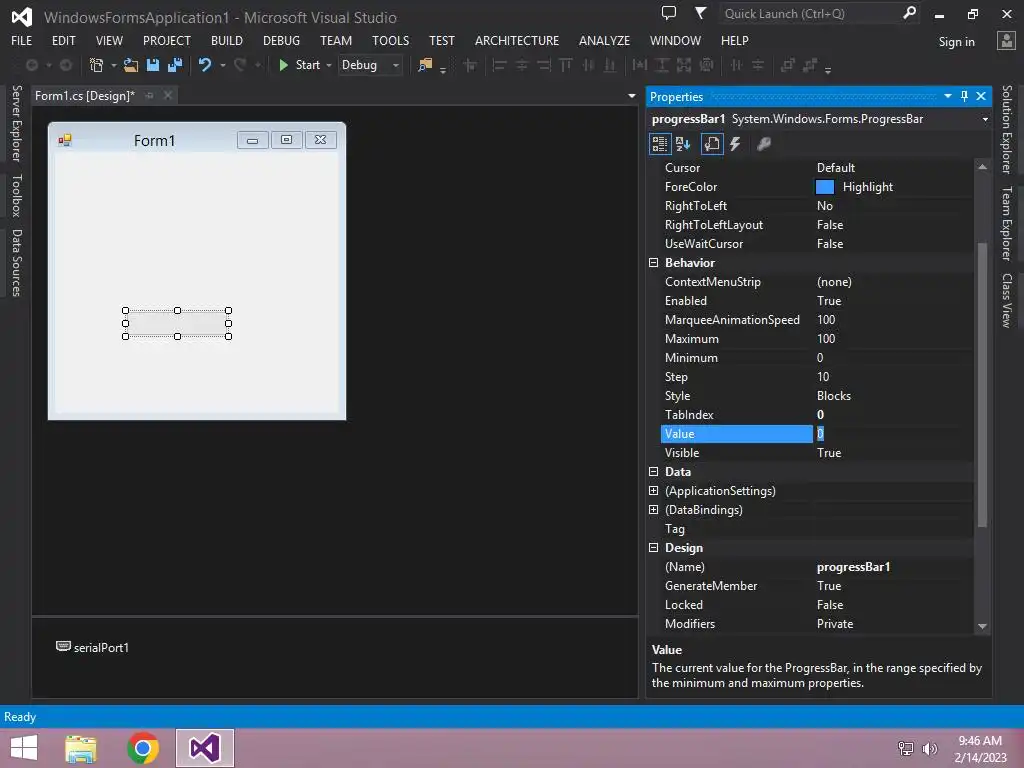This screenshot has height=768, width=1024.
Task: Select the Enabled property row
Action: (816, 301)
